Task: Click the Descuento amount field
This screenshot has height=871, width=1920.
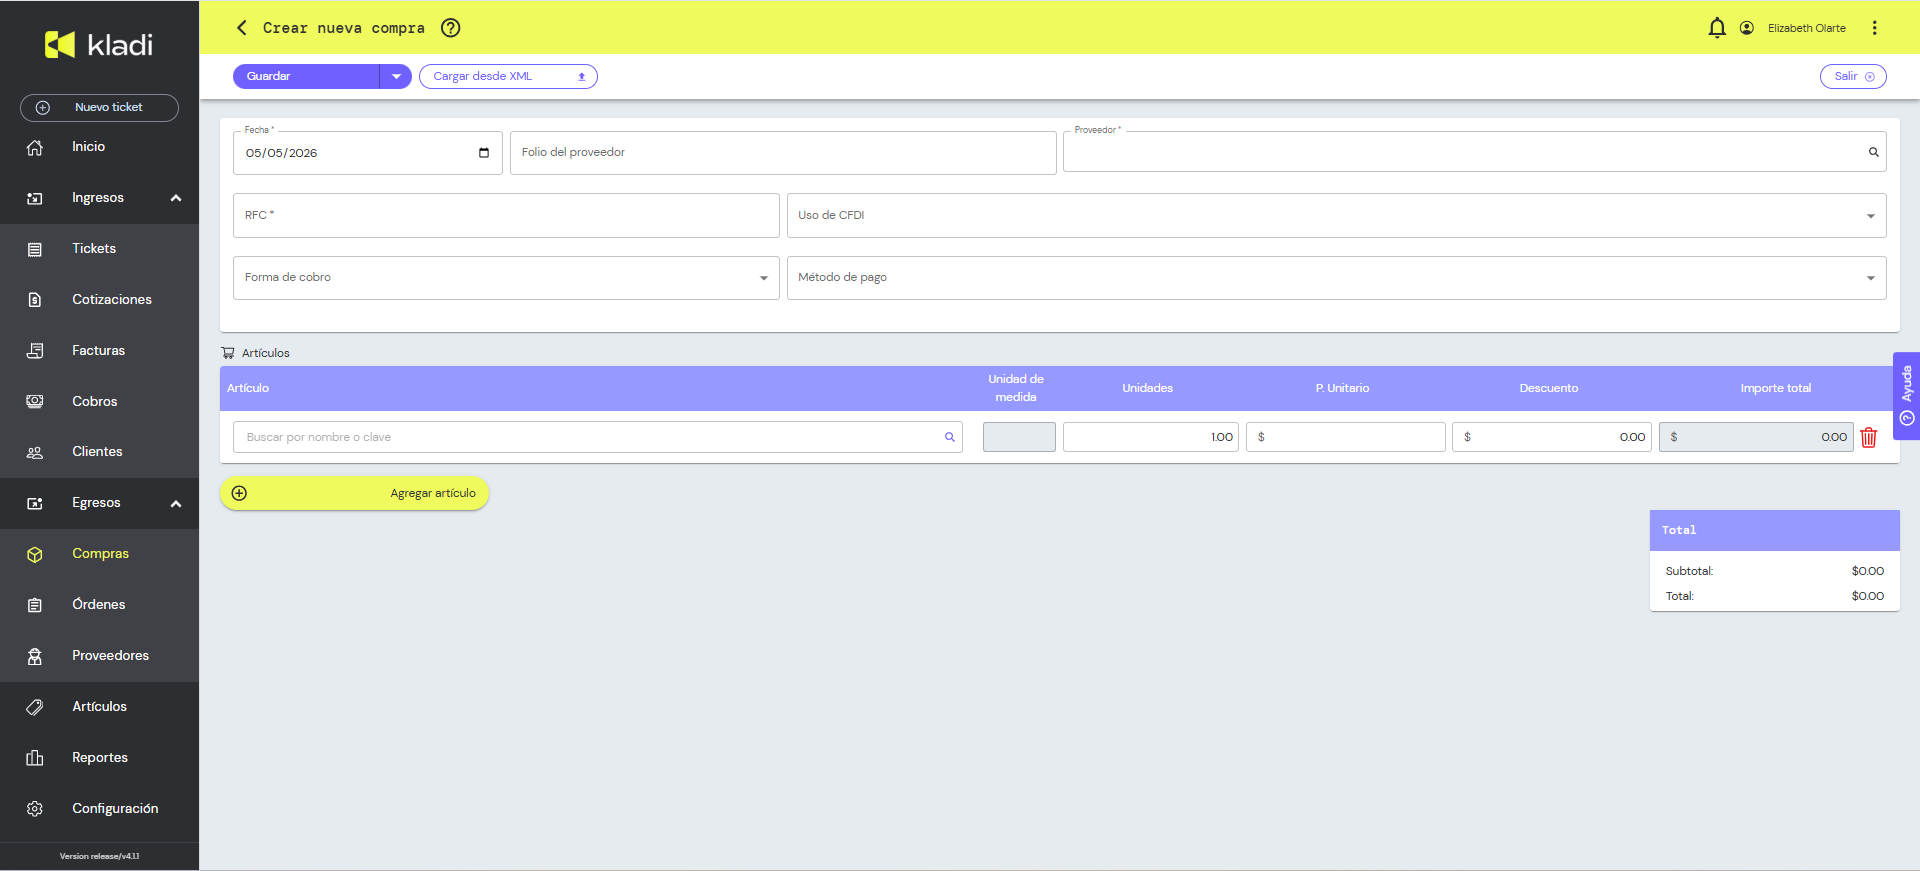Action: (1552, 437)
